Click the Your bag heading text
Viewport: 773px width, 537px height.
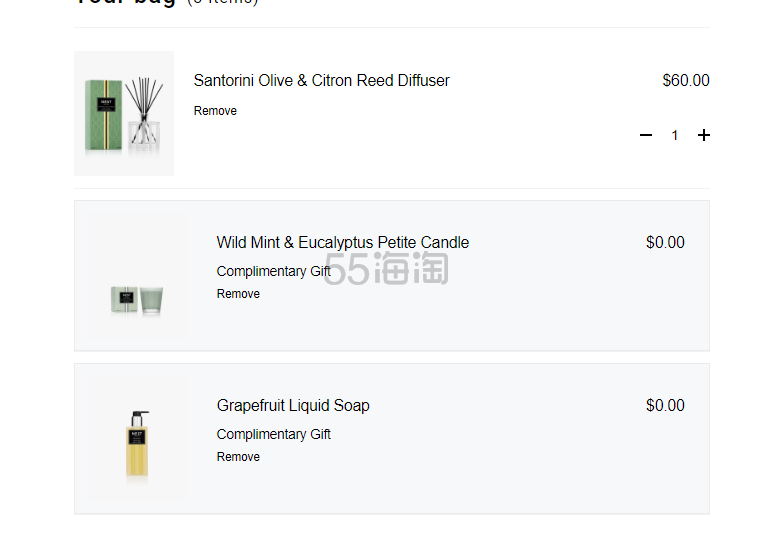[x=126, y=2]
